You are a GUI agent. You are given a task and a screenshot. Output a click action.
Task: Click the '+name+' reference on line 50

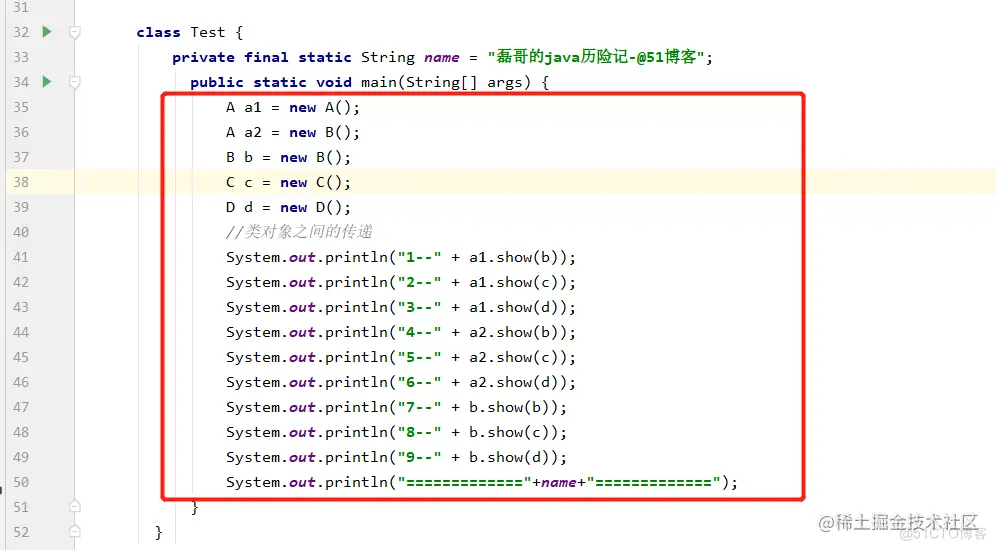coord(558,483)
